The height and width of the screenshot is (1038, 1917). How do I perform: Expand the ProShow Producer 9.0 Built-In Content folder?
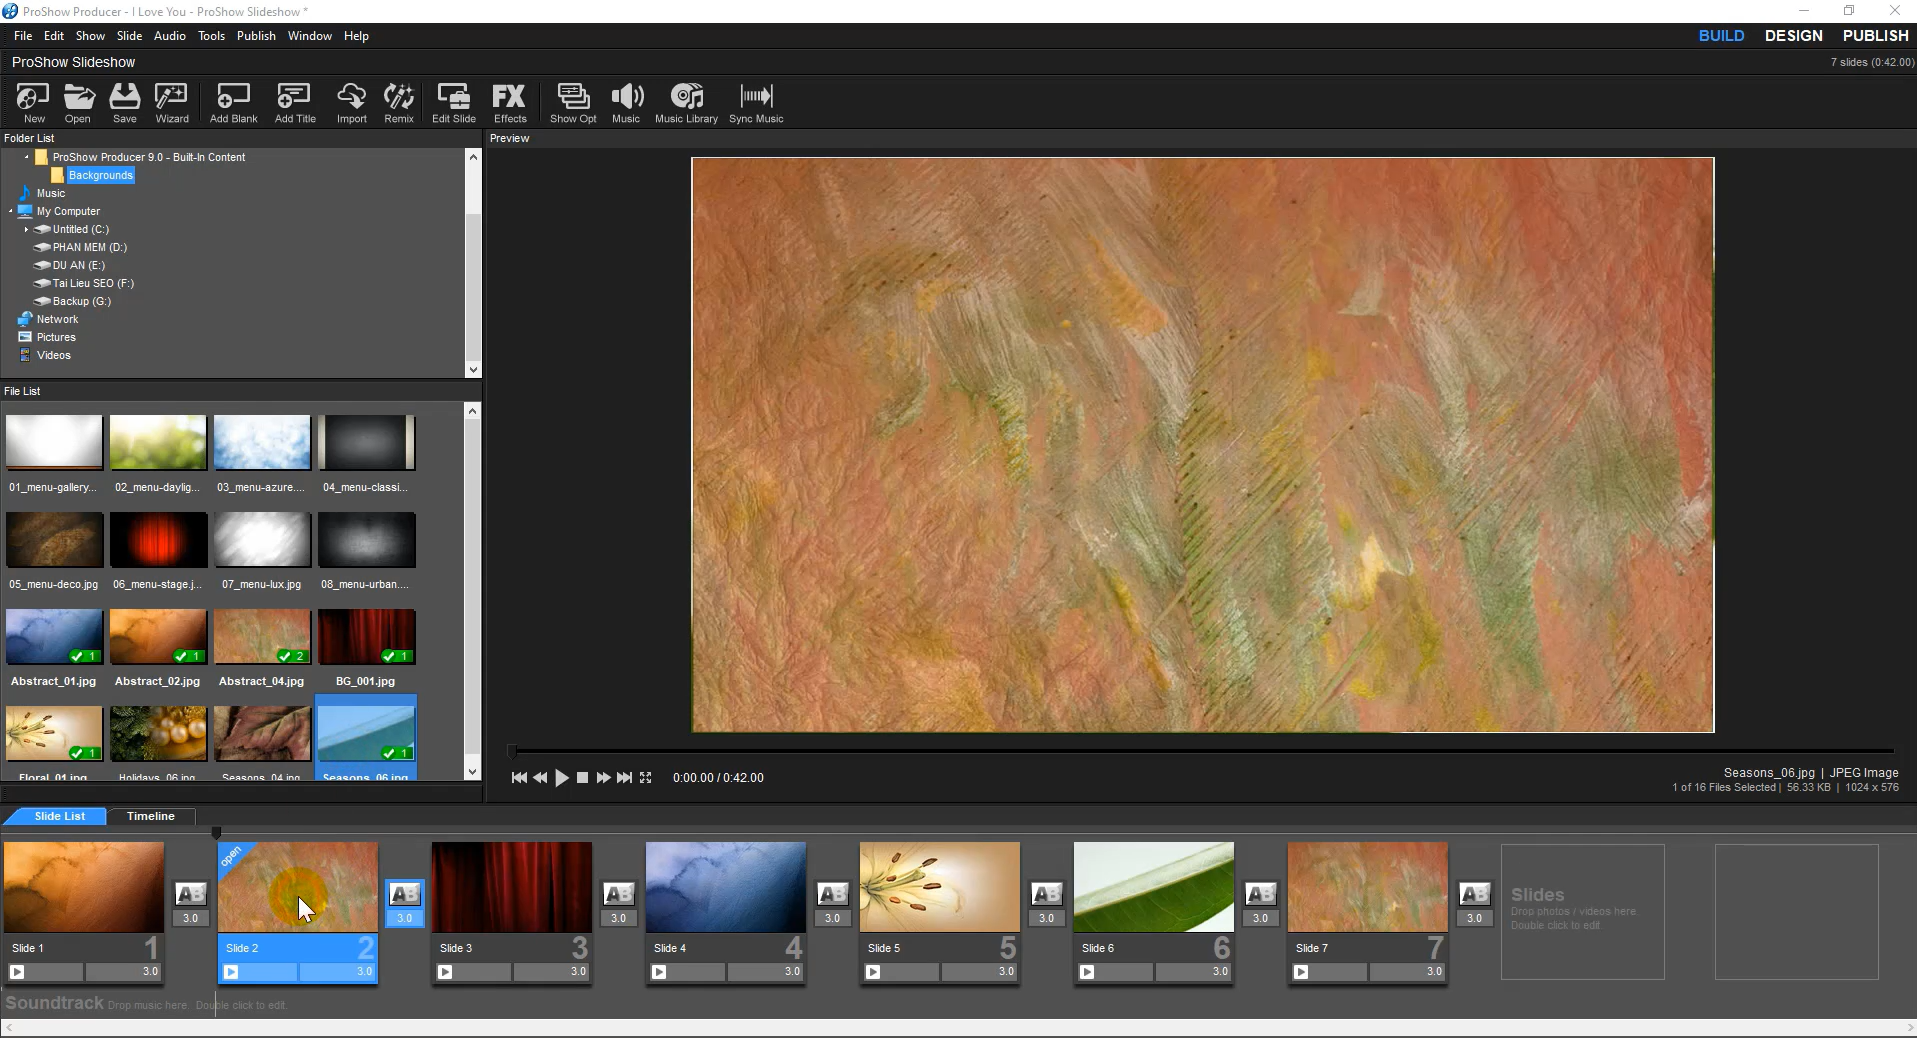coord(25,157)
